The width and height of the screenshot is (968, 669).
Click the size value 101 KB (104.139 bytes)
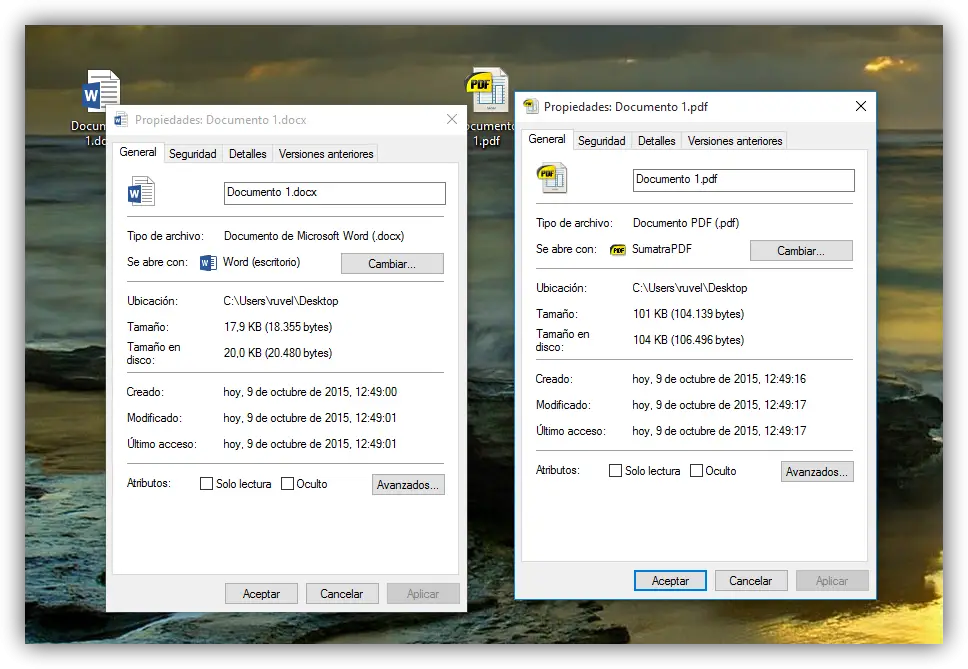688,314
